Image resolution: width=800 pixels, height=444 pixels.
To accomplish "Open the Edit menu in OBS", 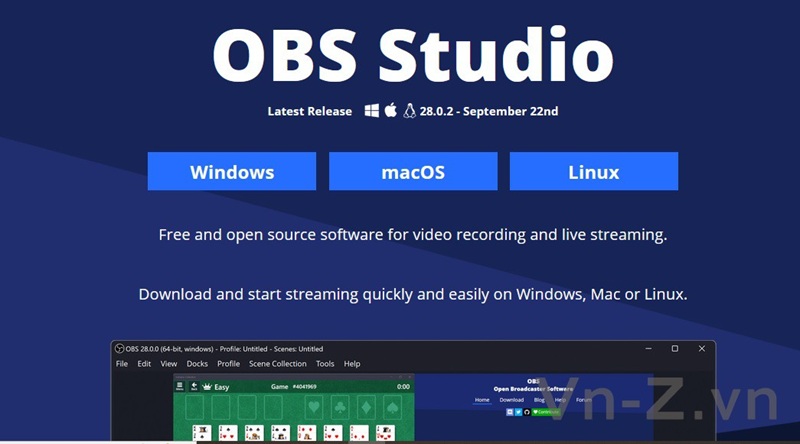I will (x=145, y=364).
